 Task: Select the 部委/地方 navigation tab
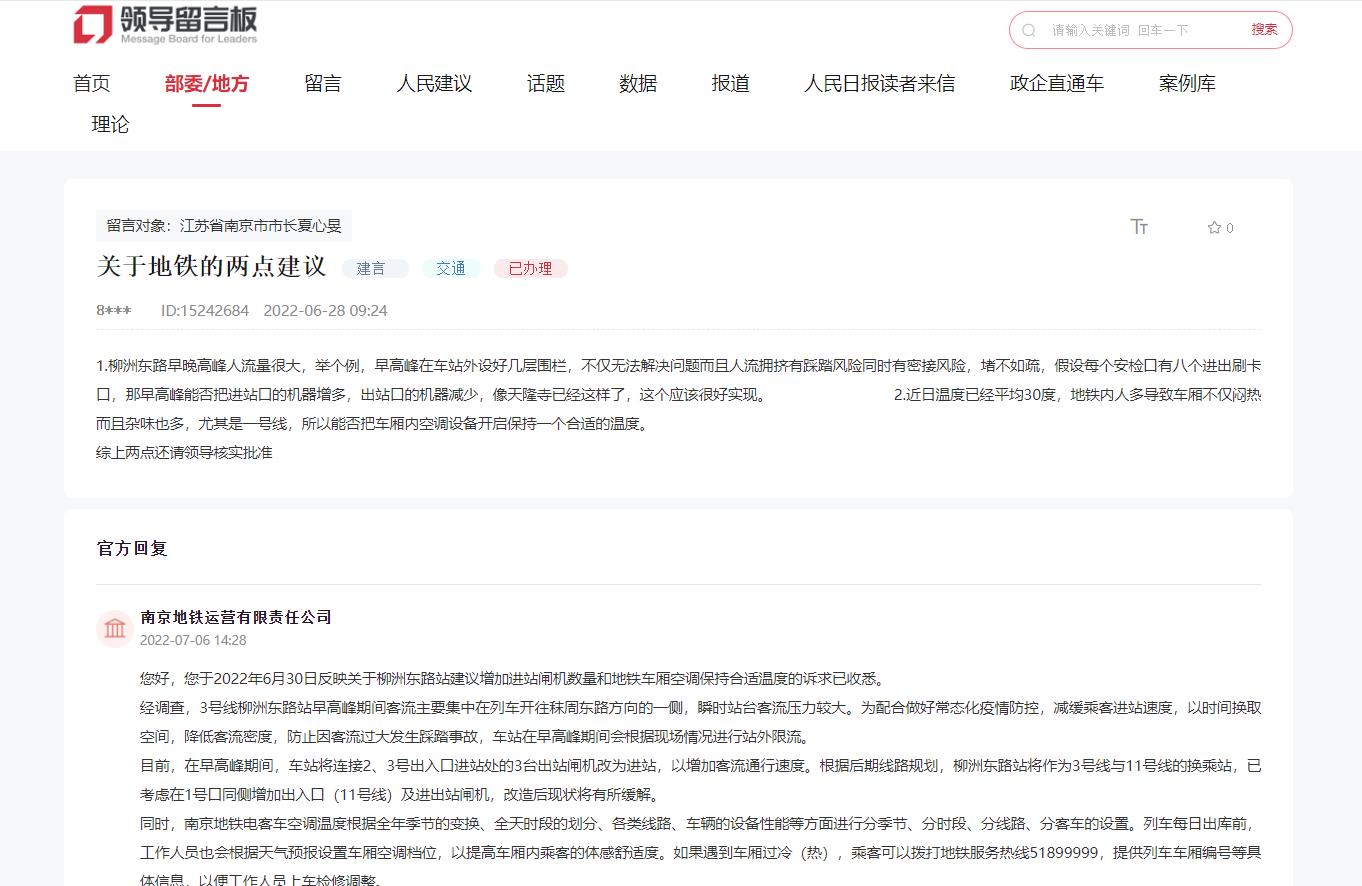pyautogui.click(x=206, y=84)
